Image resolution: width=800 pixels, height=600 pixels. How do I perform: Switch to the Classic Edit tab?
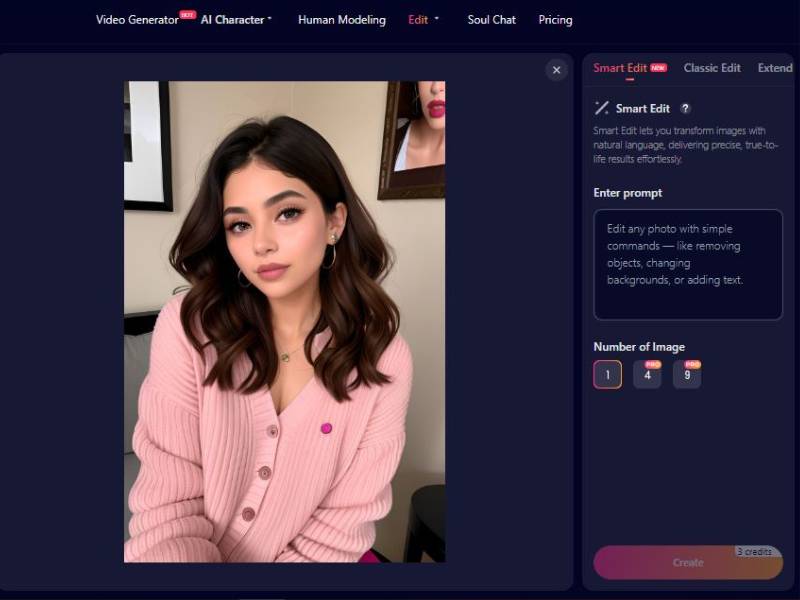pos(712,68)
